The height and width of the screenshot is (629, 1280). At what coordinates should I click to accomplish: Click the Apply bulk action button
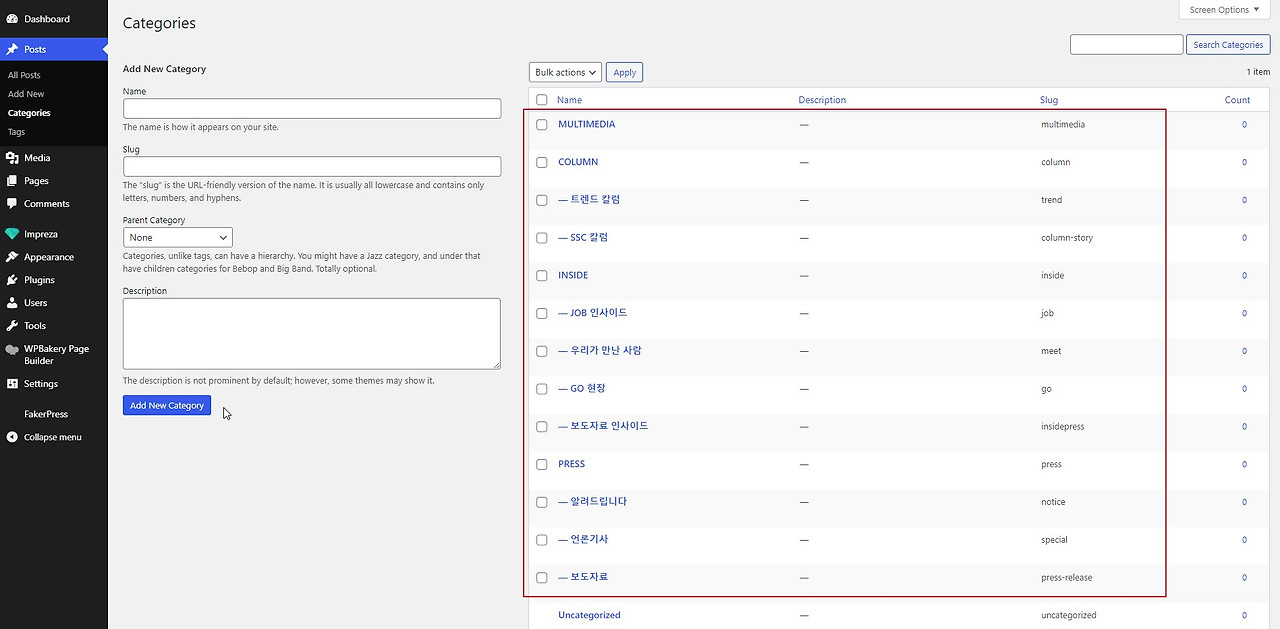[x=625, y=72]
